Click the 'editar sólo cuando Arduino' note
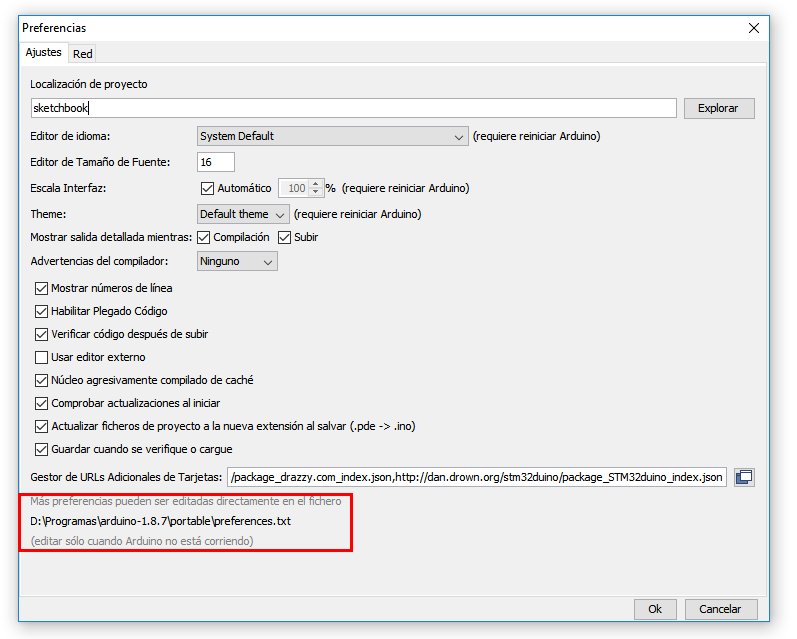Viewport: 797px width, 639px height. [x=142, y=541]
